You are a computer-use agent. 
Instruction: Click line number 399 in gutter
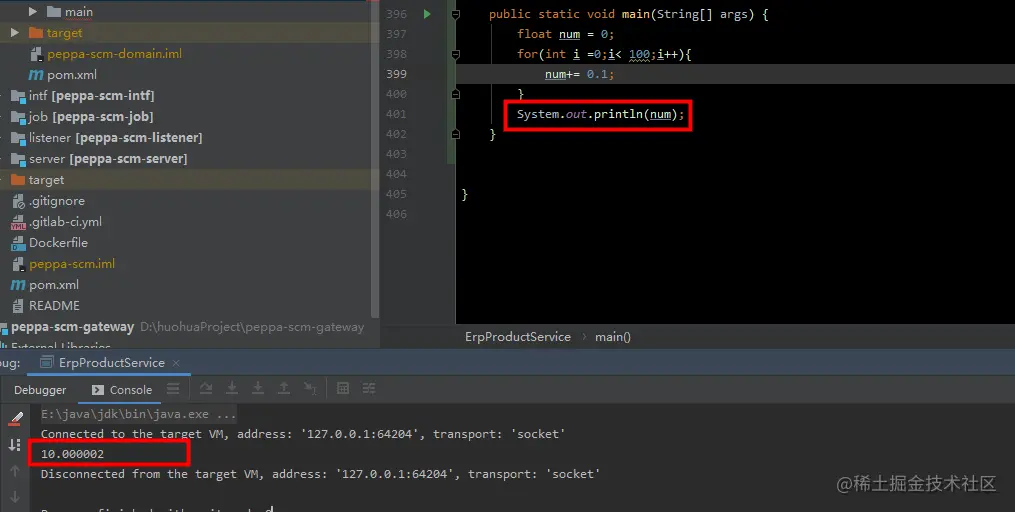pos(396,74)
